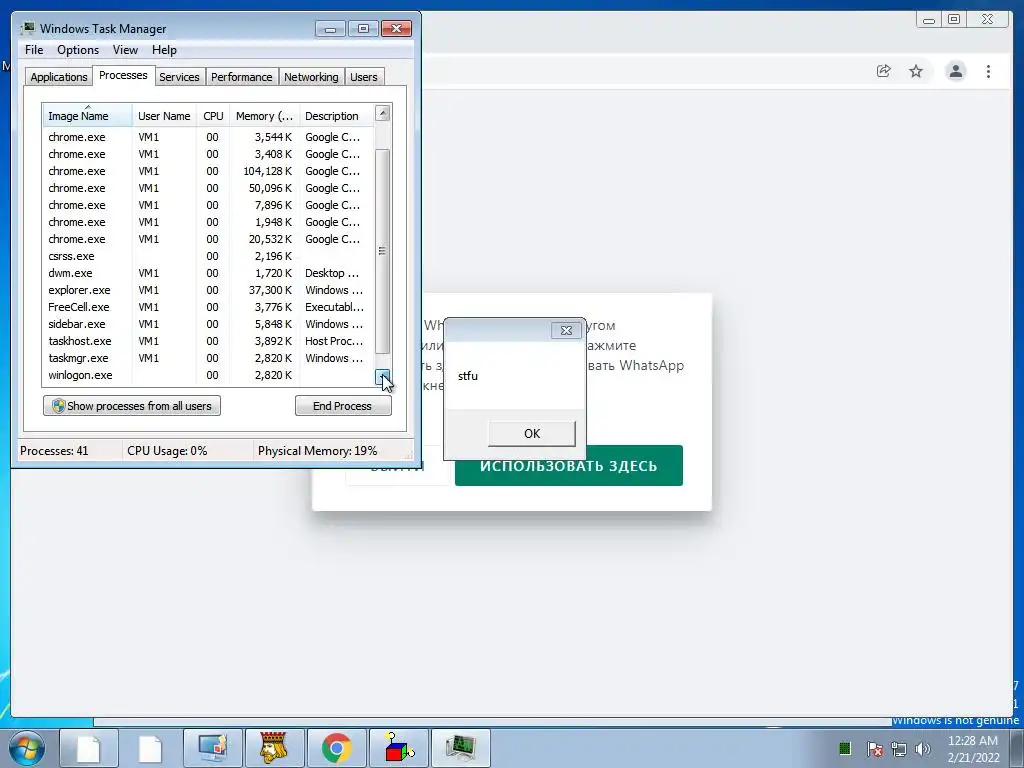Open the volume speaker tray icon
The image size is (1024, 768).
point(923,749)
